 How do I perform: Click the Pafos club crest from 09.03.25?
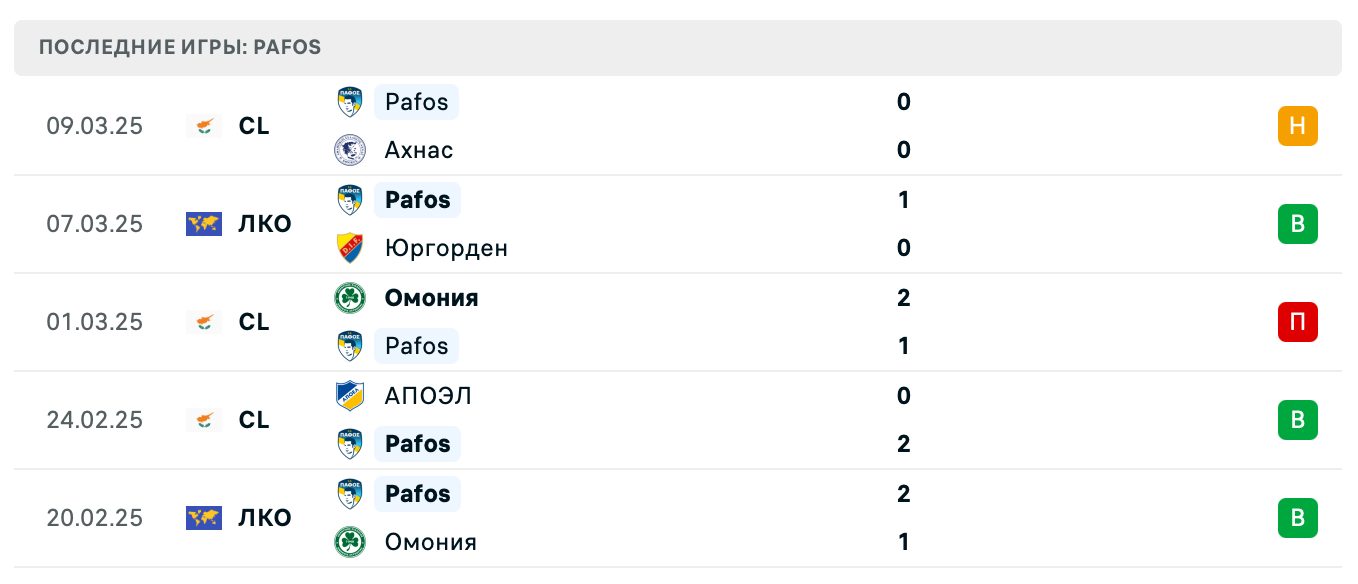(349, 101)
